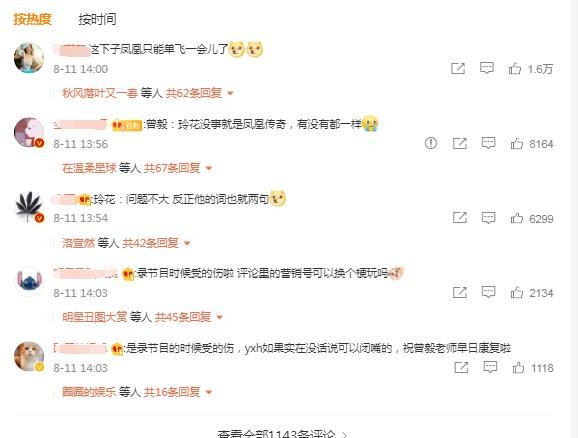Report the comment posted at 8-11 13:56

point(431,143)
